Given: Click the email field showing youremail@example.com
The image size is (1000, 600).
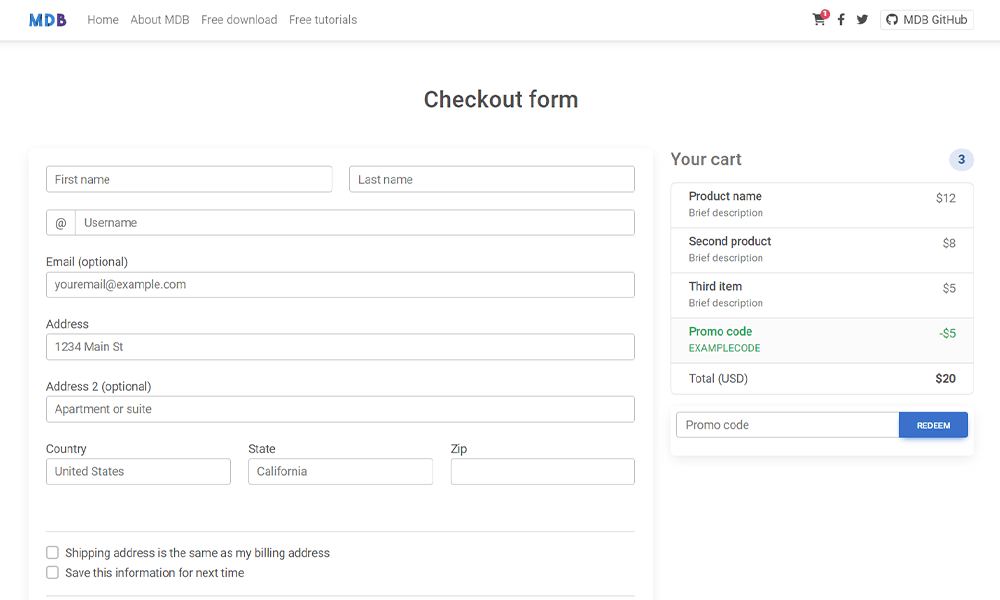Looking at the screenshot, I should pyautogui.click(x=340, y=284).
